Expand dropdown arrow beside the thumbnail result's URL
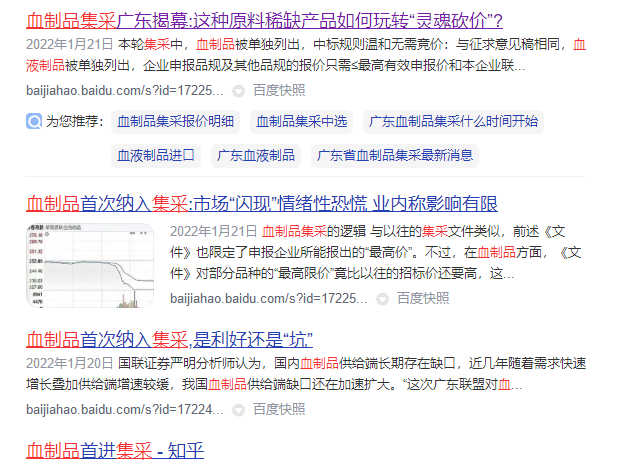 pyautogui.click(x=383, y=299)
